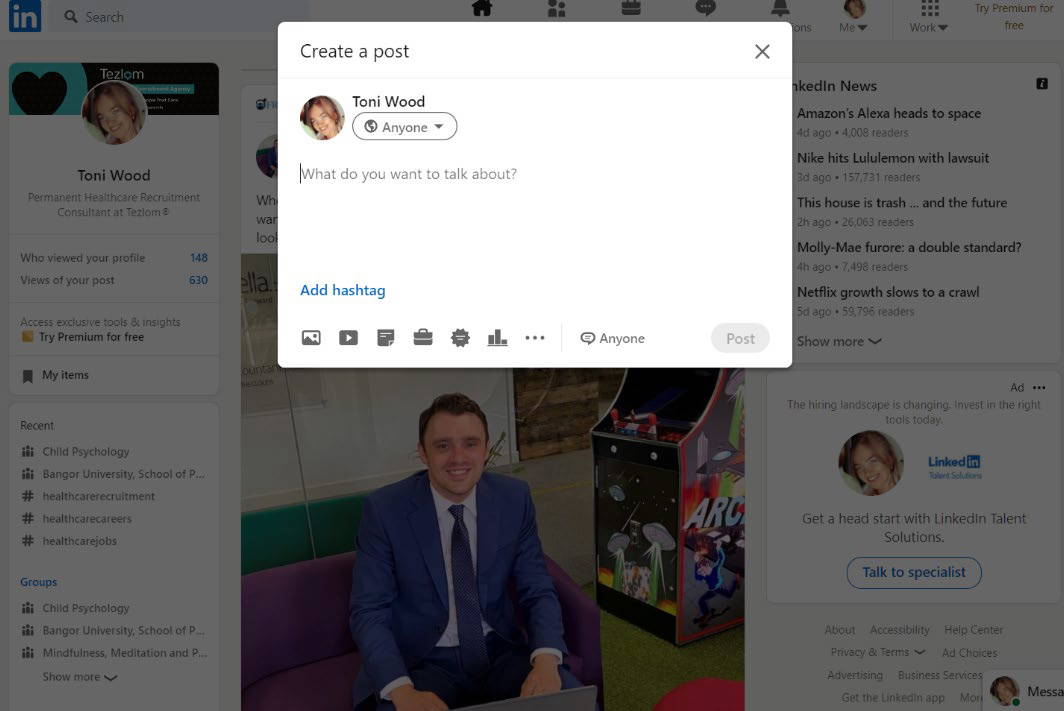Click the add document icon in post dialog
The width and height of the screenshot is (1064, 711).
coord(385,338)
